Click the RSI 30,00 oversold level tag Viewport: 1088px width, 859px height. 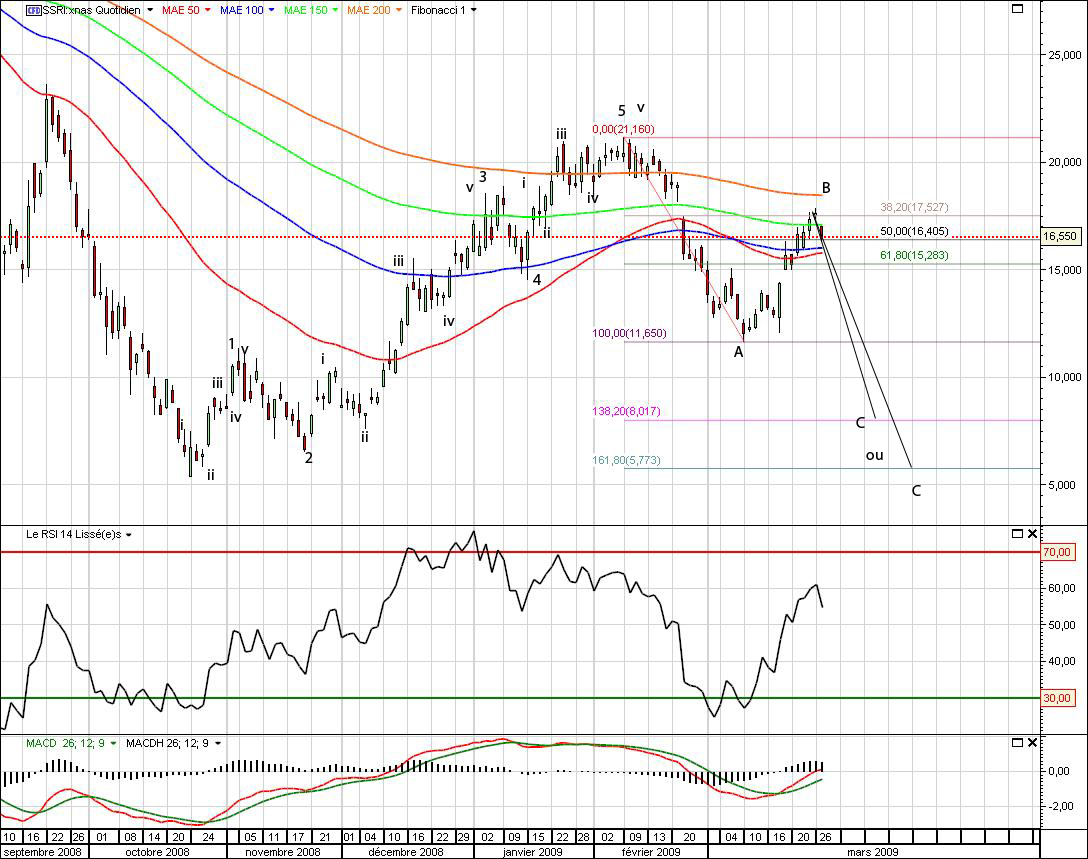[1057, 698]
